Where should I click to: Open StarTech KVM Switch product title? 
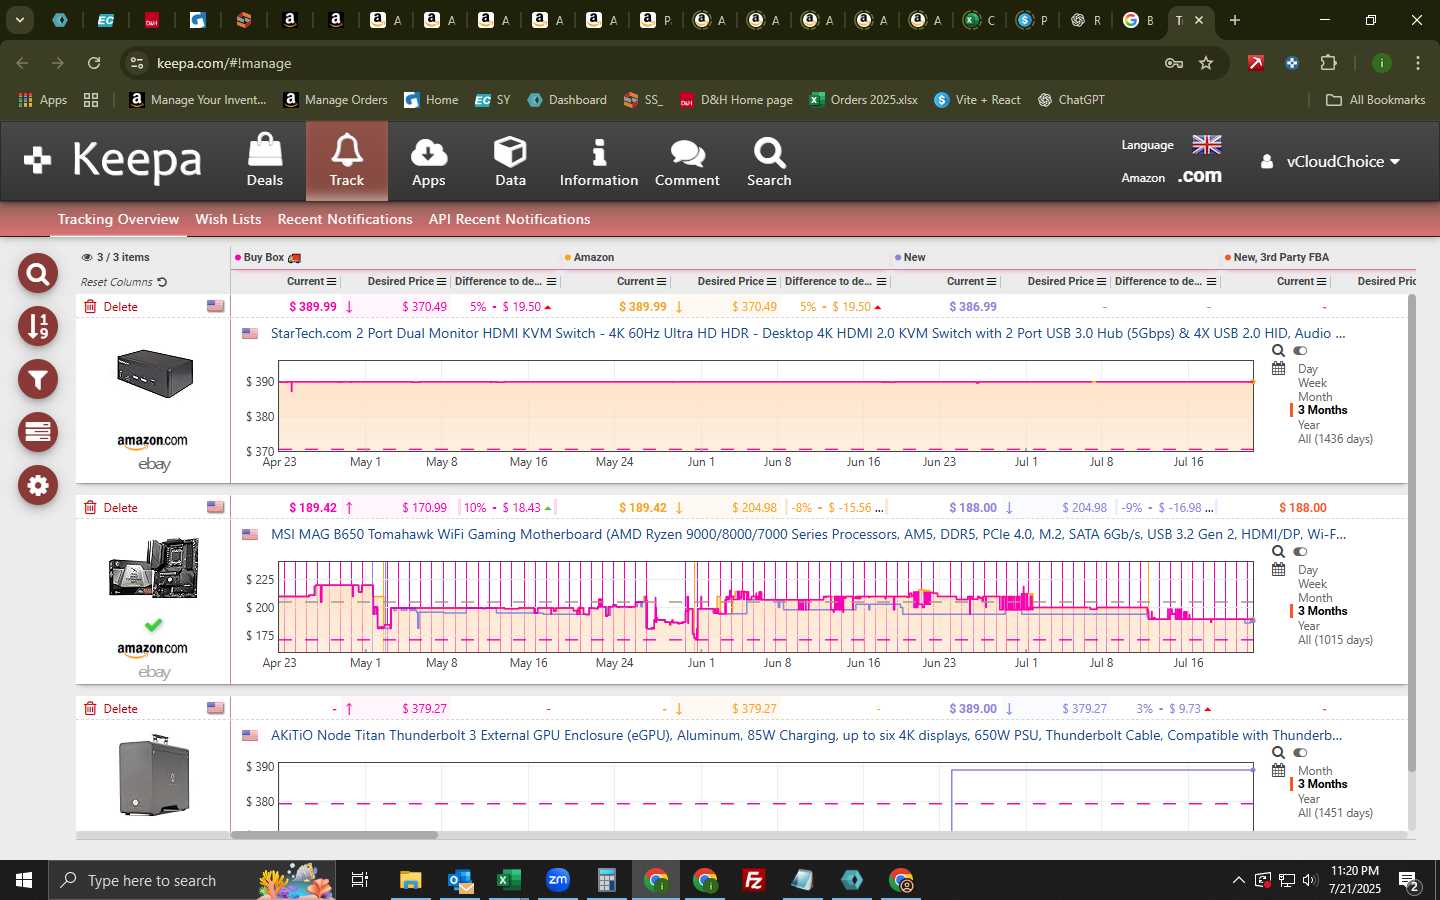808,333
